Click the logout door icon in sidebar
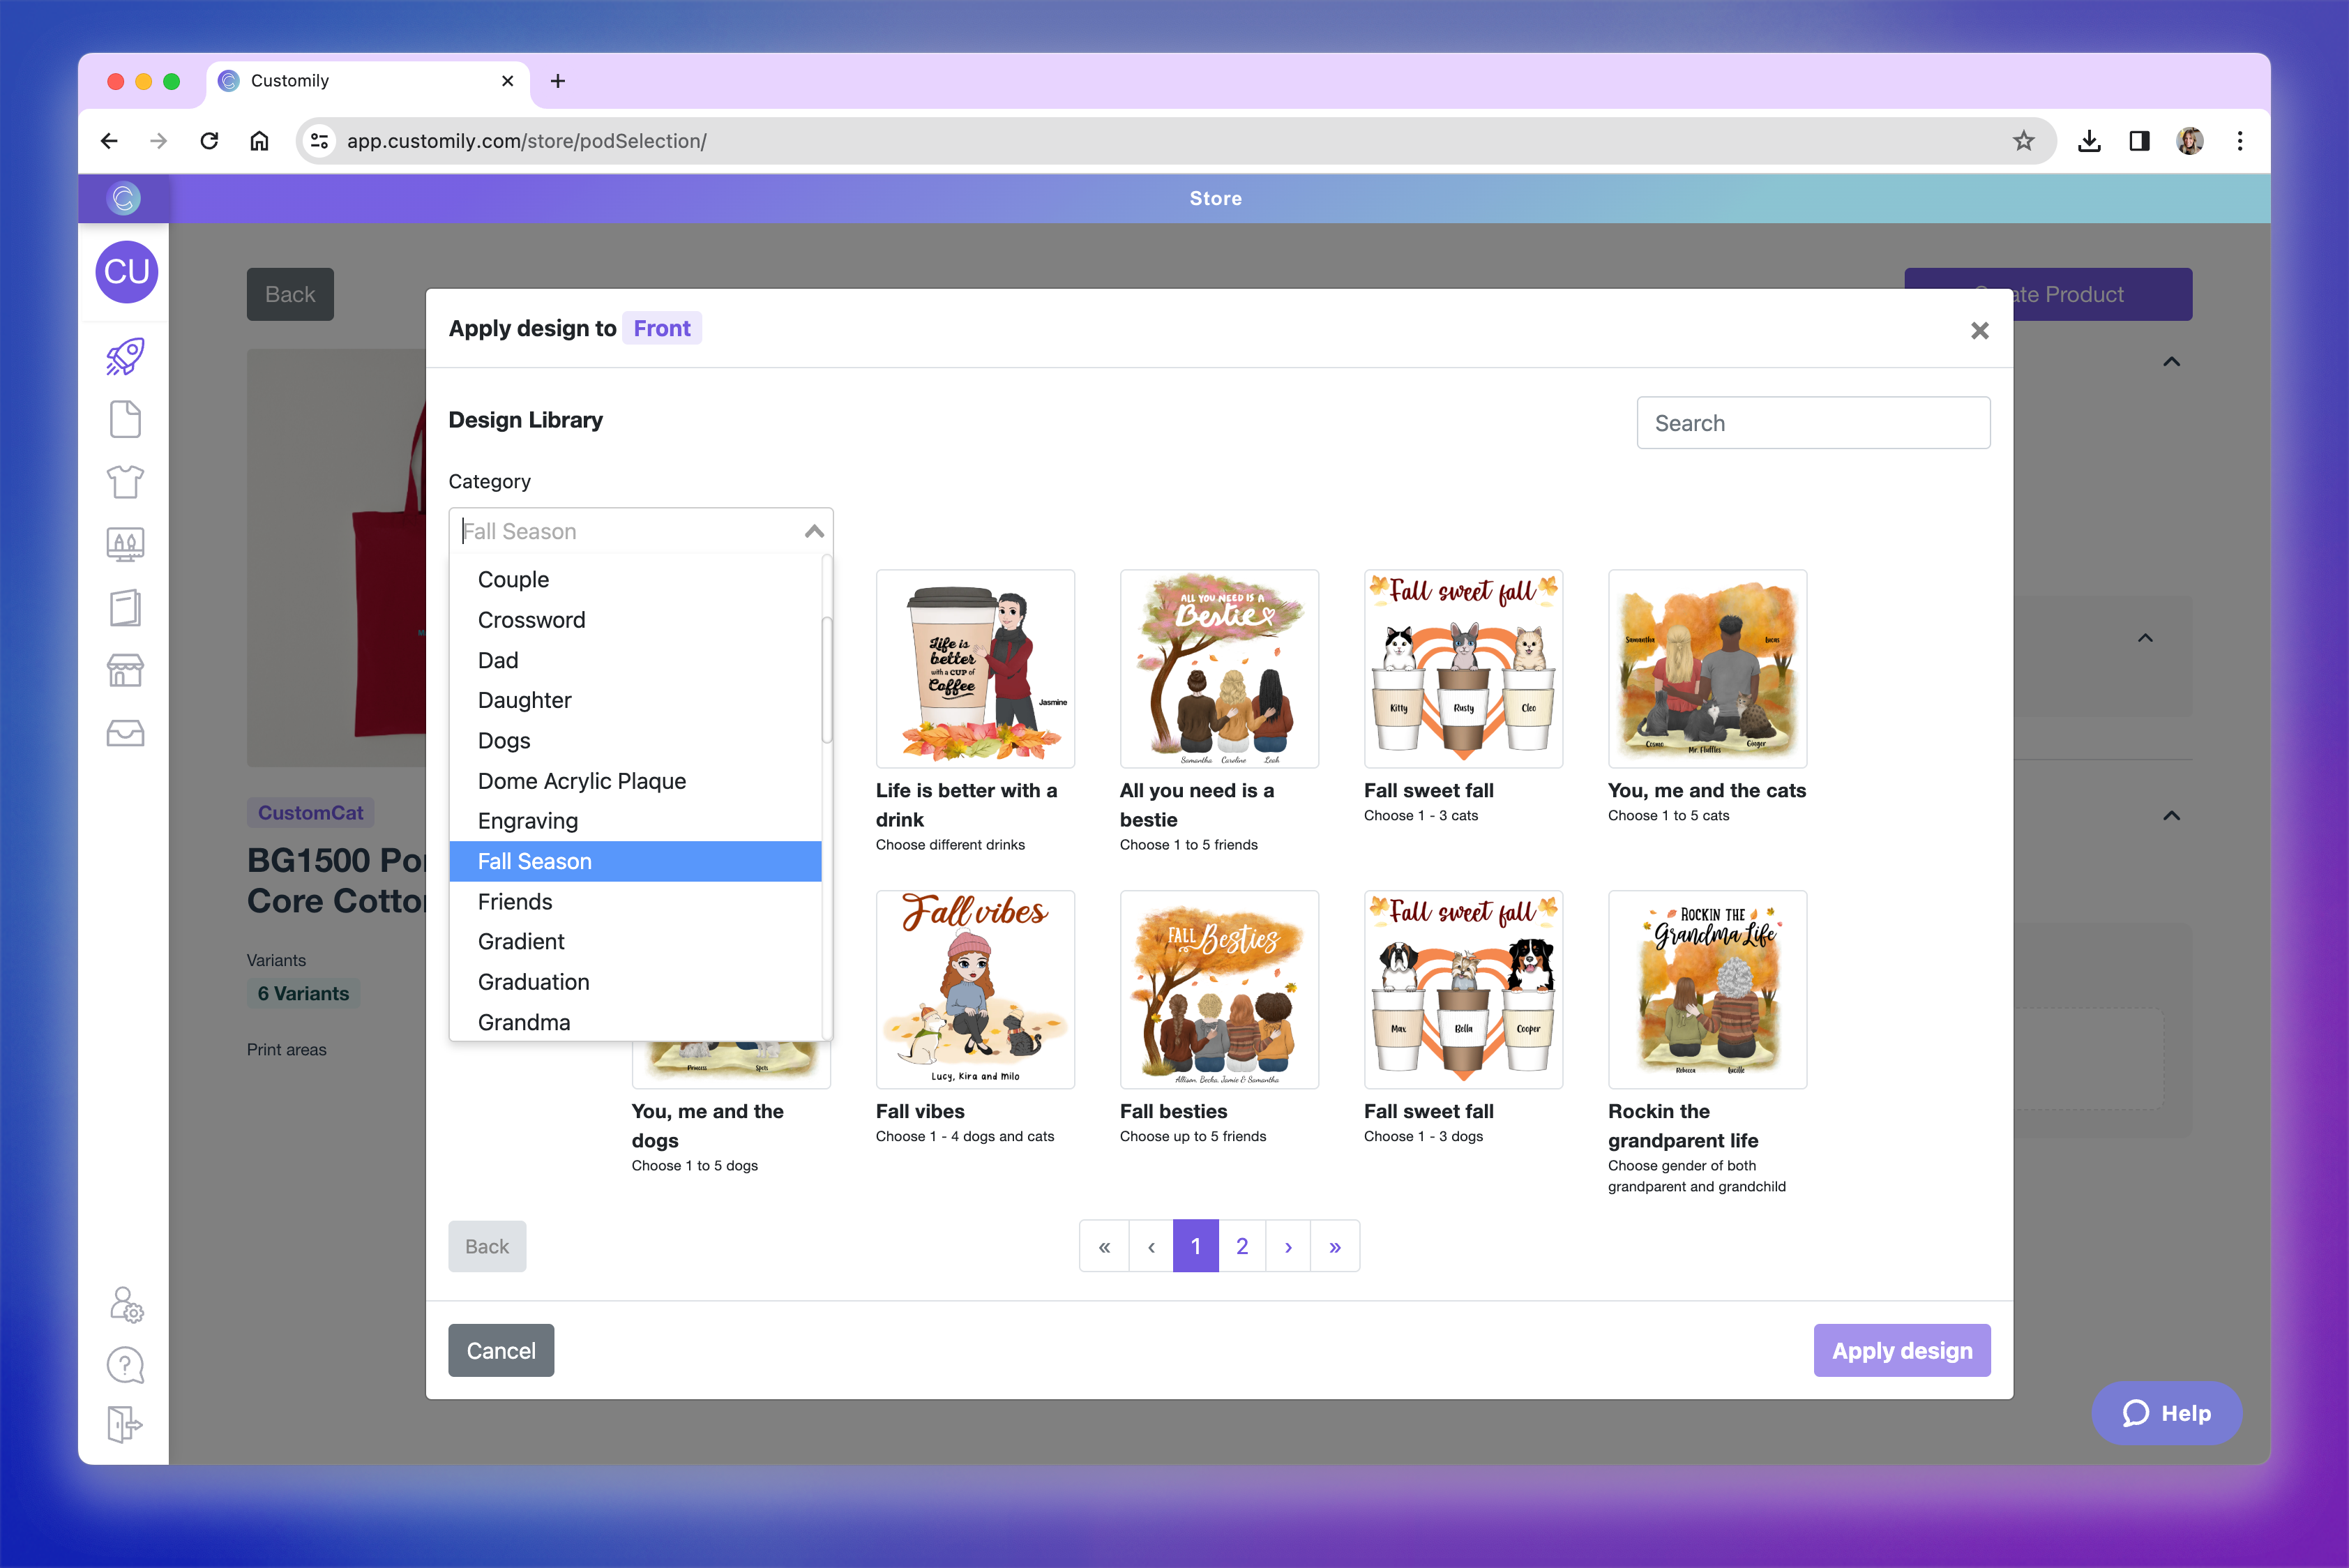The image size is (2349, 1568). pyautogui.click(x=124, y=1425)
